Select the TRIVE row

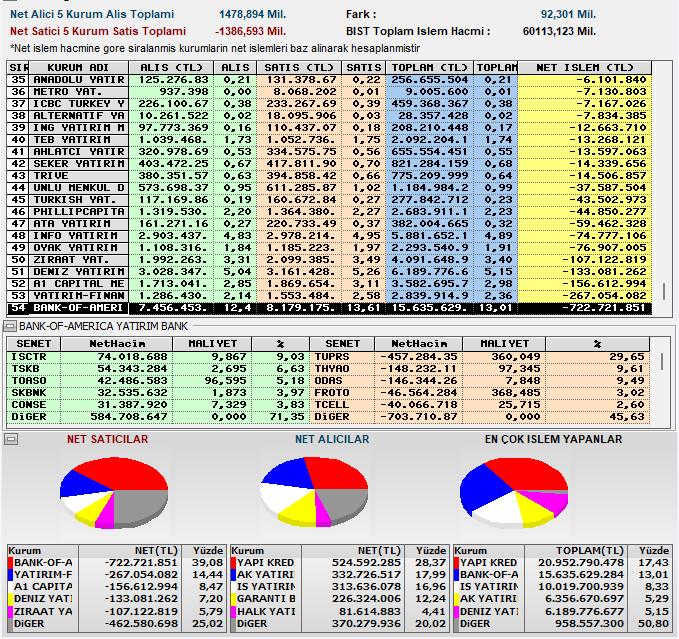click(329, 176)
